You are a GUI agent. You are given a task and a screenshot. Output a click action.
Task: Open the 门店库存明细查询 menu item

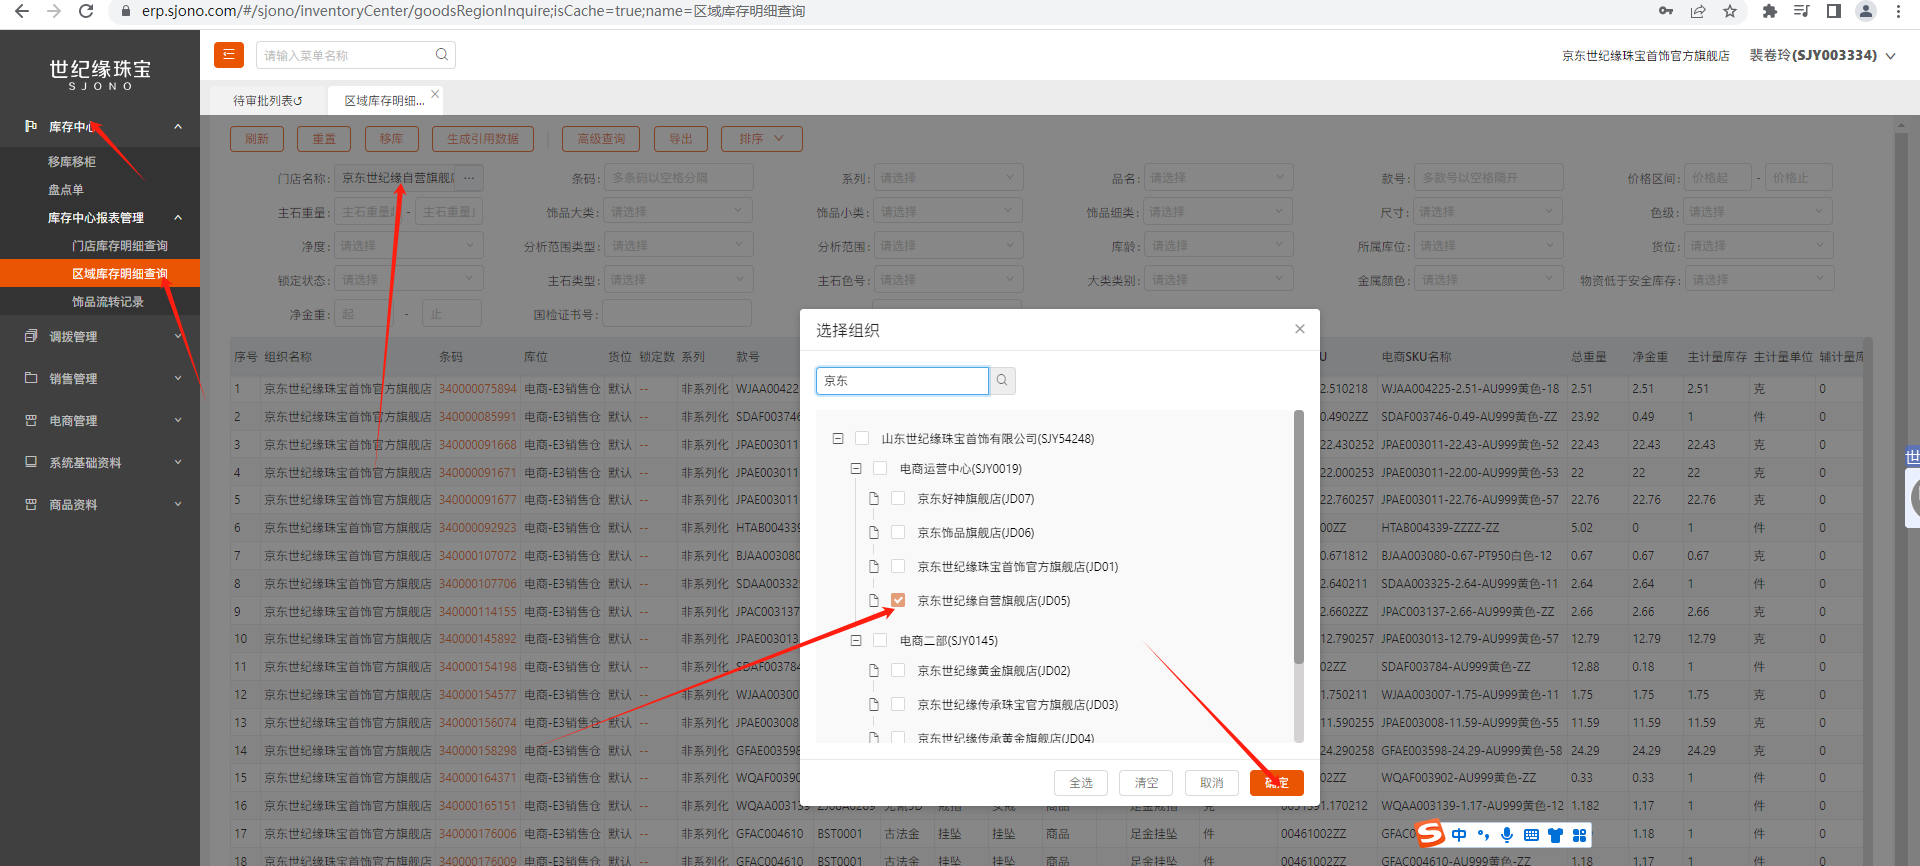tap(119, 246)
